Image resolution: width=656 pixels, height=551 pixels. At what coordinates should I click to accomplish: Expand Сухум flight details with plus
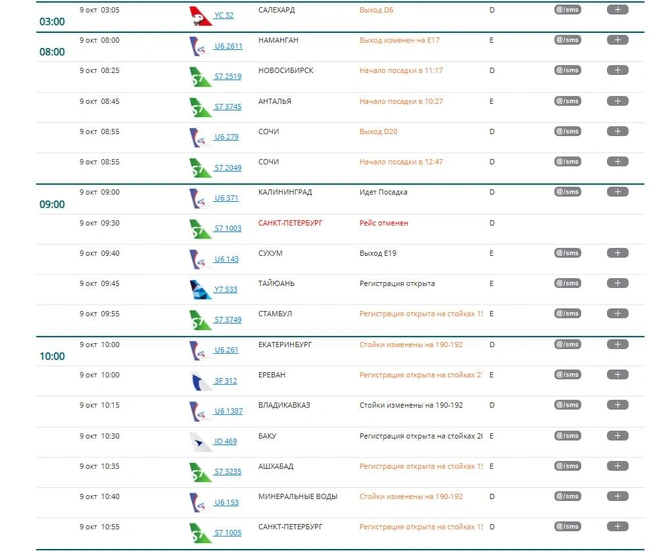[x=618, y=253]
